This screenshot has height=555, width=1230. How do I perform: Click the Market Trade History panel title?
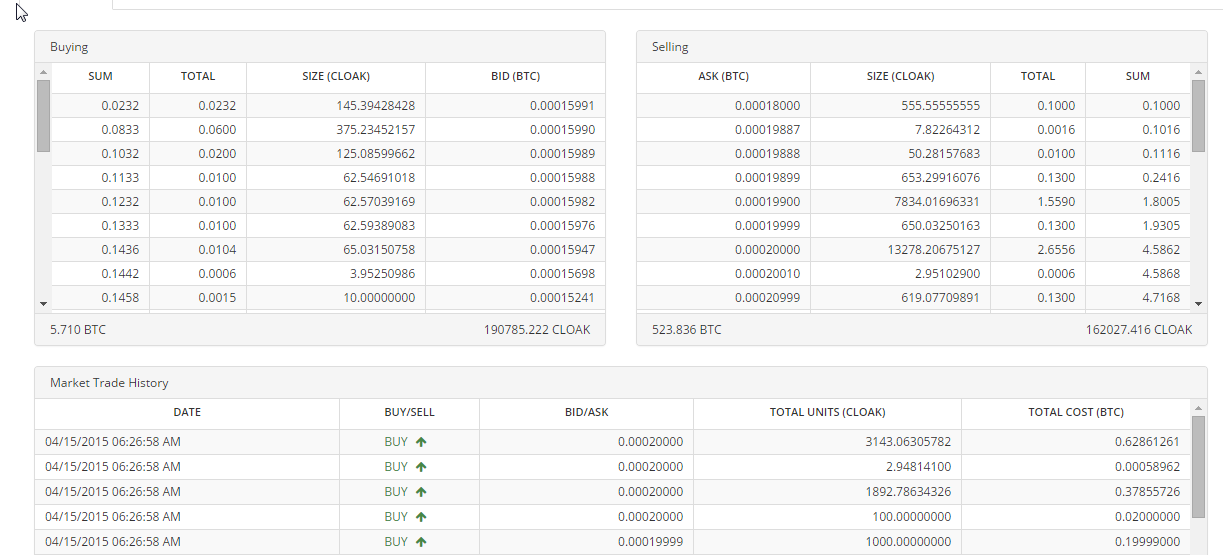point(109,382)
